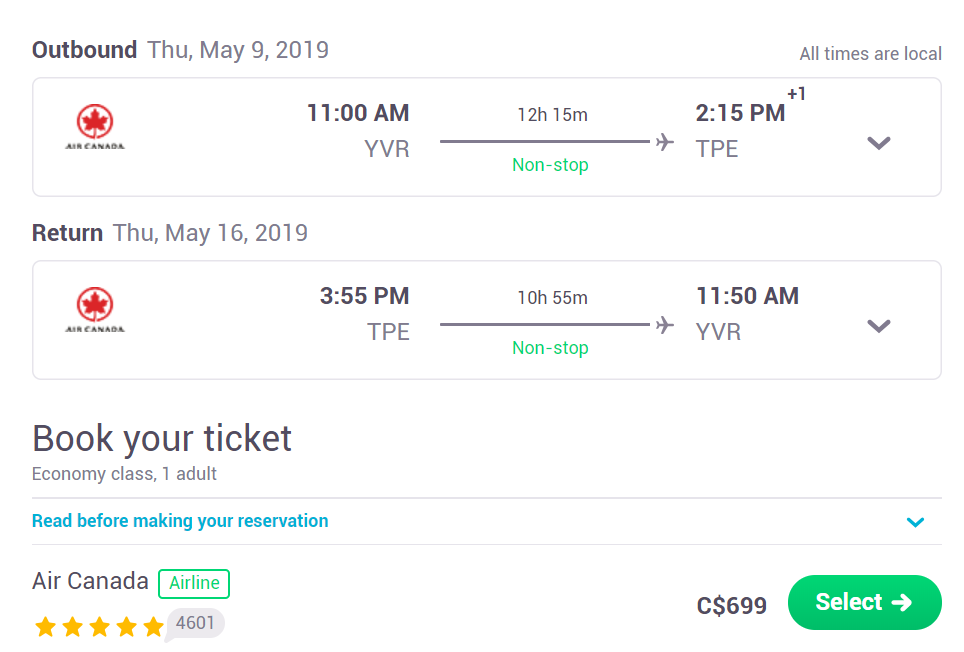The width and height of the screenshot is (964, 652).
Task: Click the 2:15 PM TPE arrival time
Action: coord(740,113)
